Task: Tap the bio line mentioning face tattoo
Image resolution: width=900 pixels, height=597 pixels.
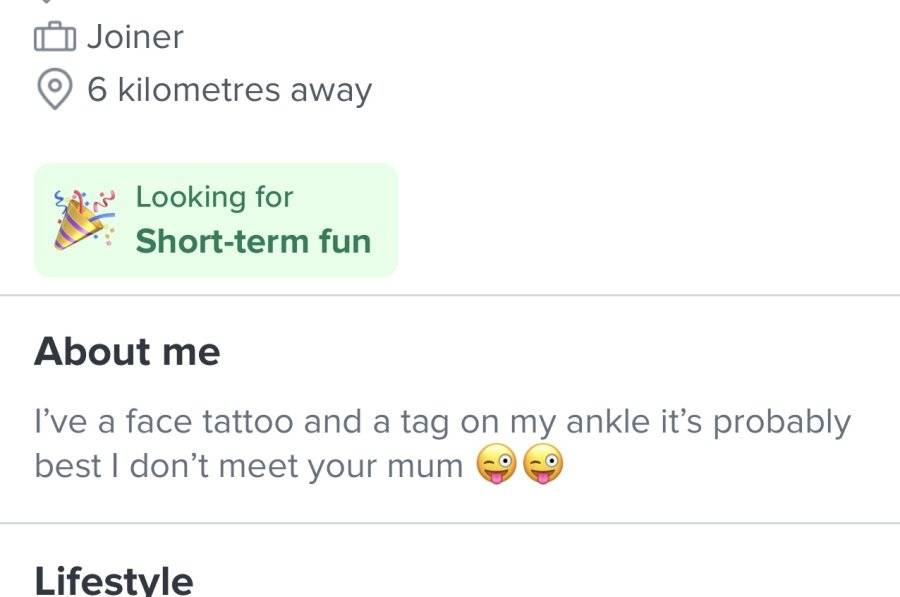Action: [442, 422]
